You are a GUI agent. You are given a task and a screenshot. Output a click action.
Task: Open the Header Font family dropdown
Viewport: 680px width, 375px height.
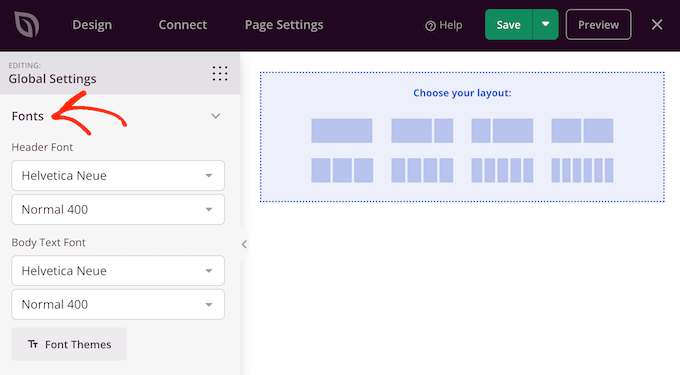(118, 176)
